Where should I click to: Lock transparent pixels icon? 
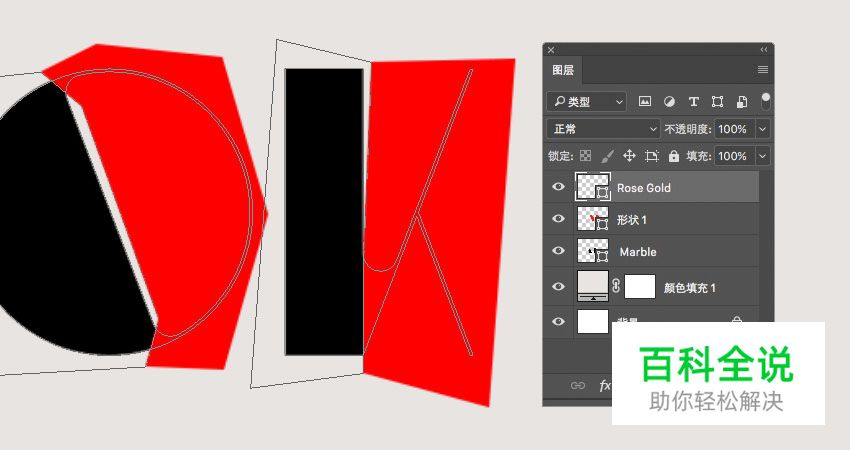pyautogui.click(x=586, y=156)
